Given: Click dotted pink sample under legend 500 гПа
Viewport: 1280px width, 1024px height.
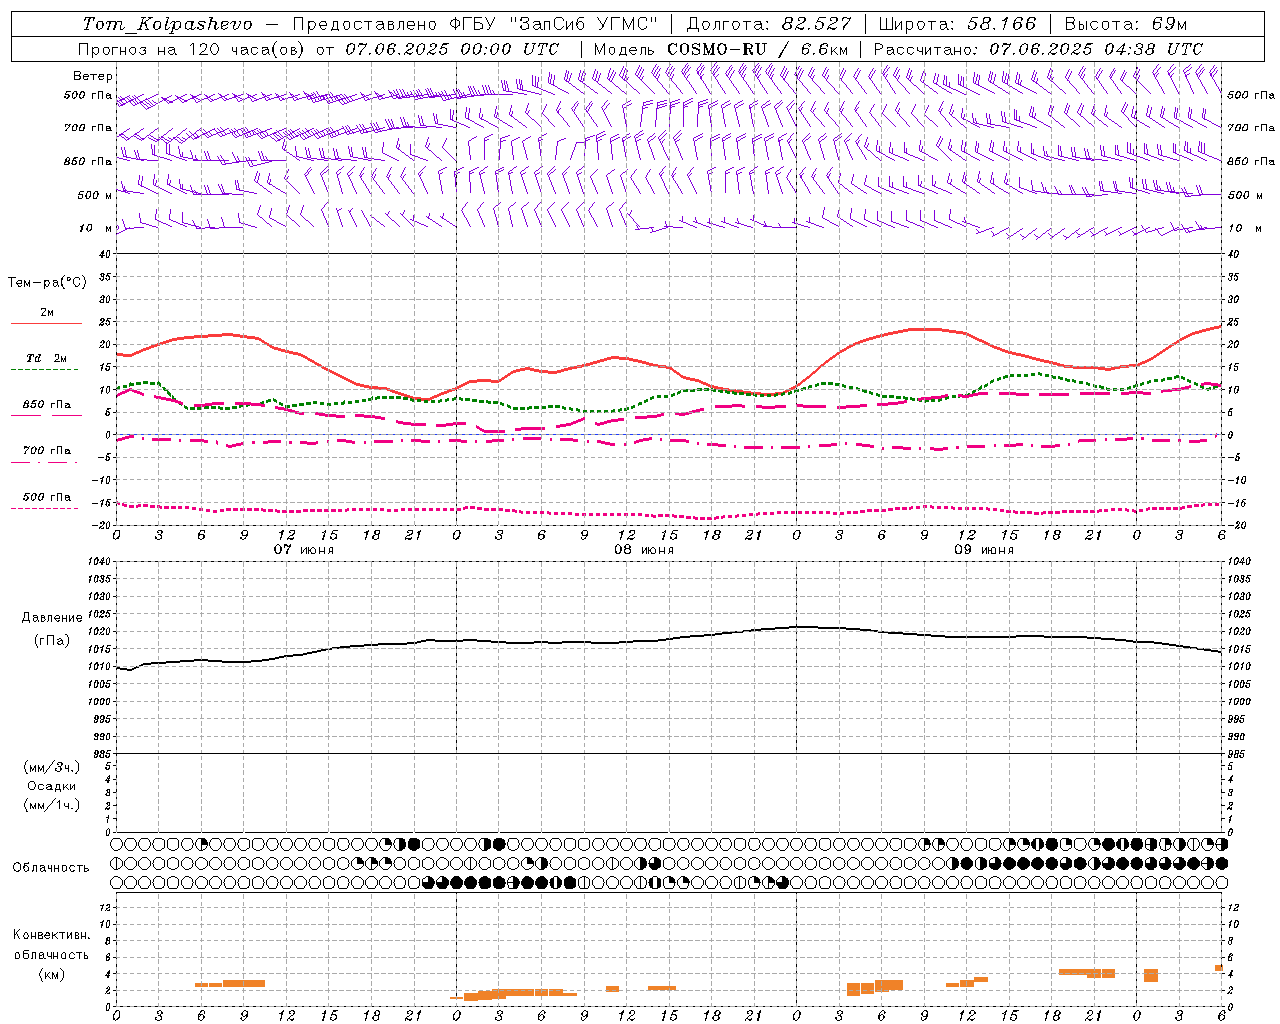Looking at the screenshot, I should [44, 508].
